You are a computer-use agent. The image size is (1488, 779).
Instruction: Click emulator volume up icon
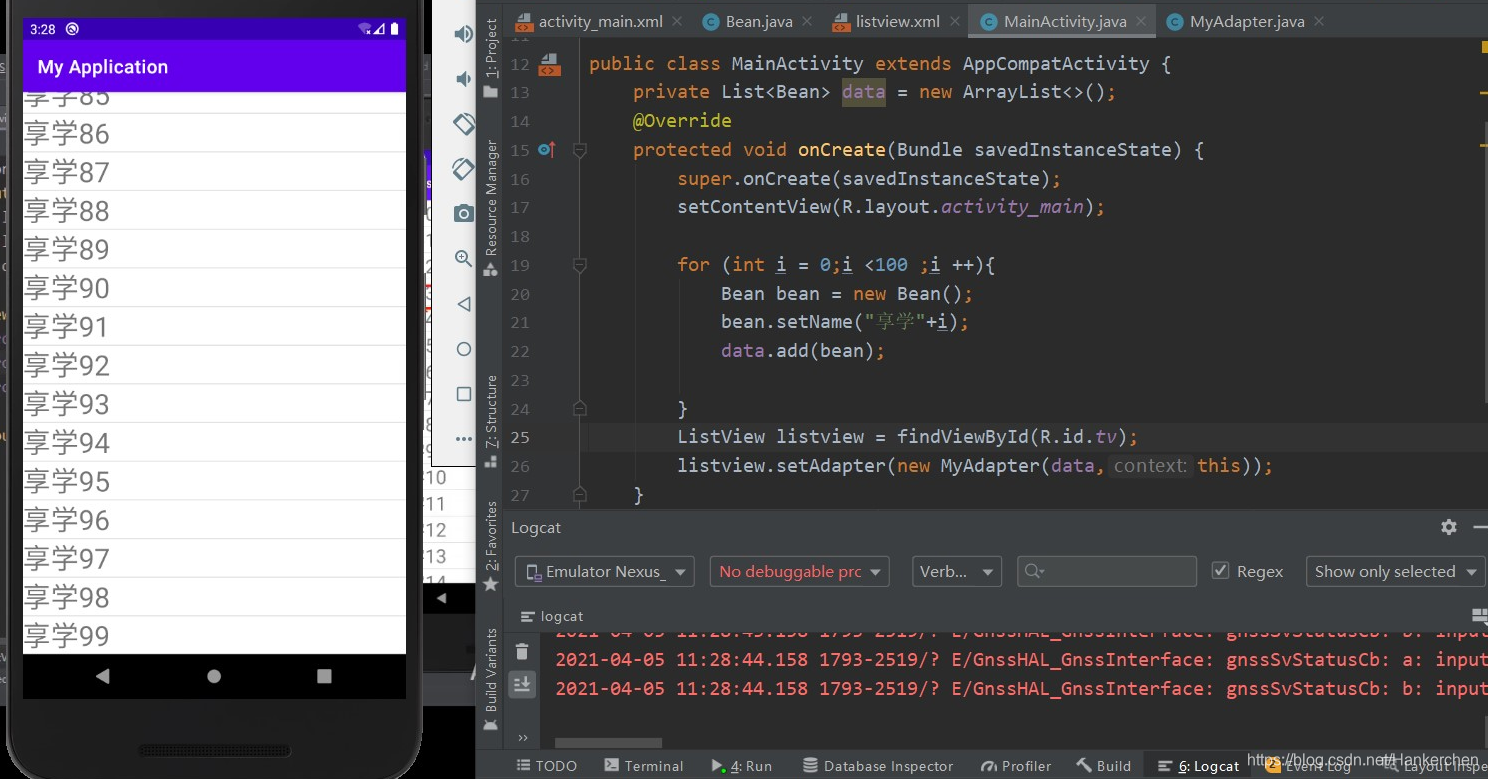tap(463, 35)
